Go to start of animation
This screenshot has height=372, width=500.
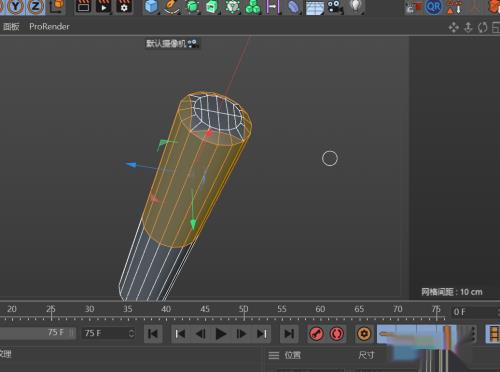(153, 334)
